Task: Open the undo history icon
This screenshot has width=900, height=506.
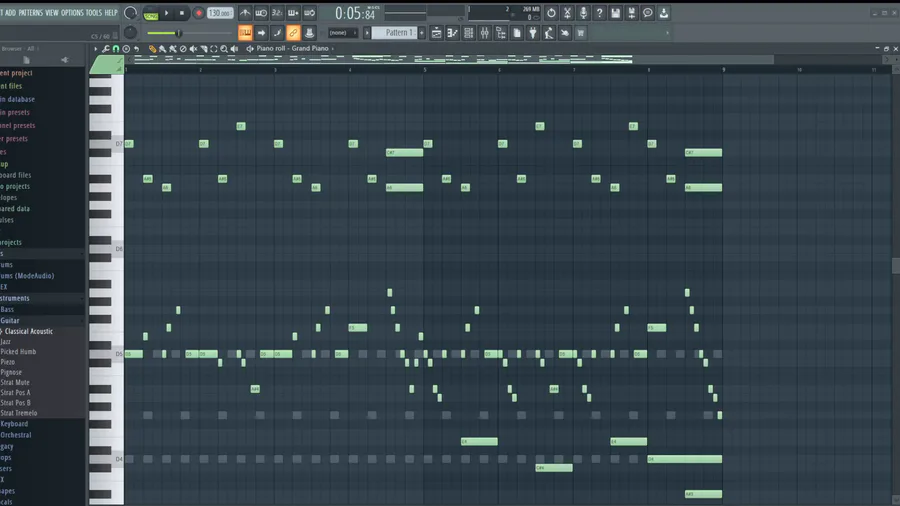Action: click(x=551, y=13)
